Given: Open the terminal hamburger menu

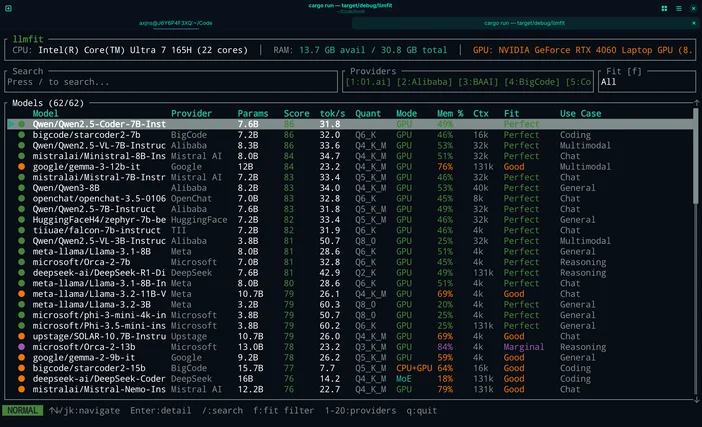Looking at the screenshot, I should (677, 8).
